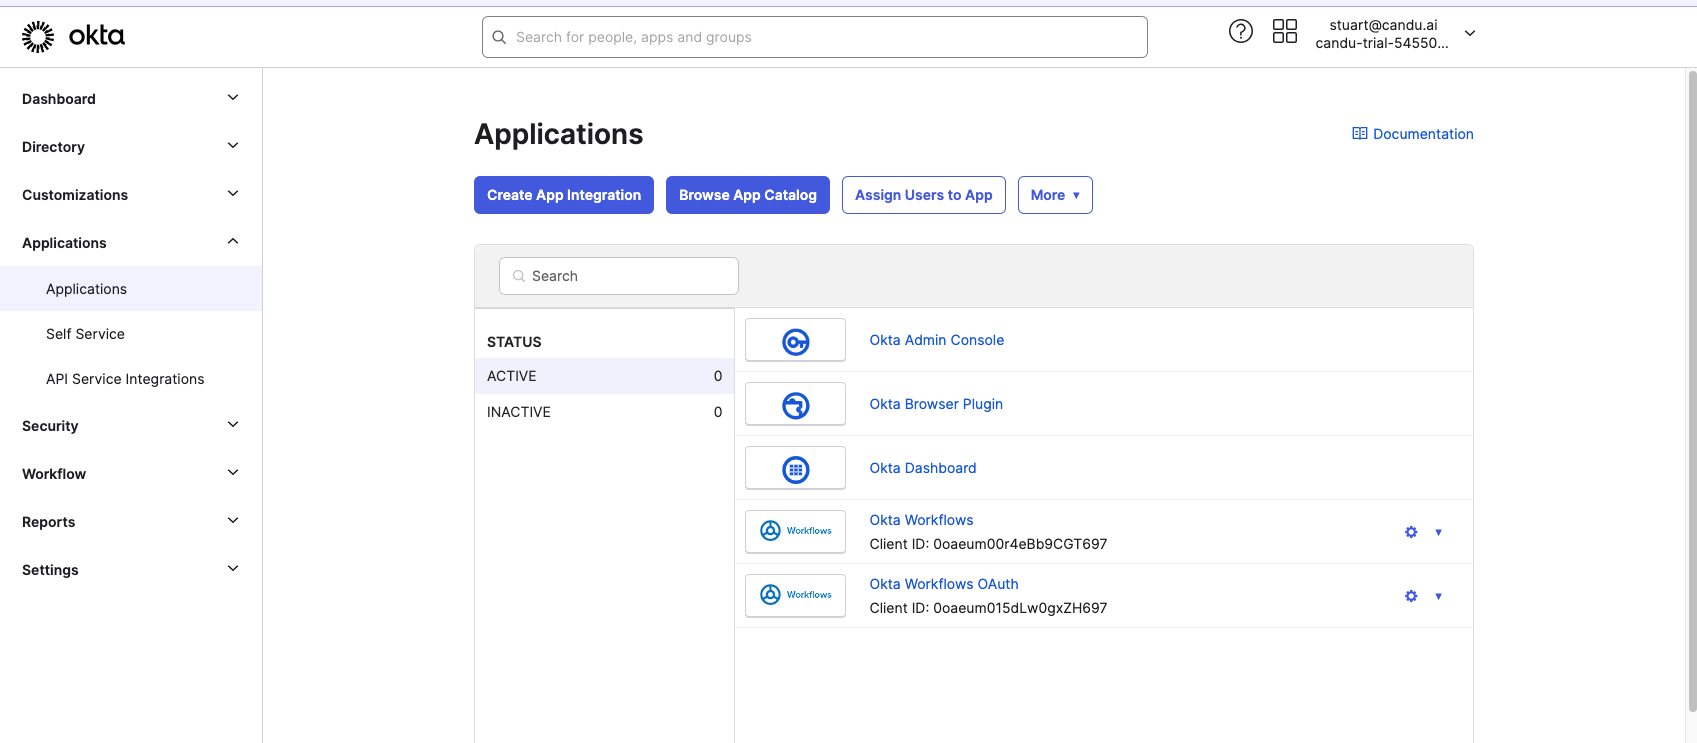The width and height of the screenshot is (1697, 743).
Task: Expand the Workflow sidebar section
Action: [131, 473]
